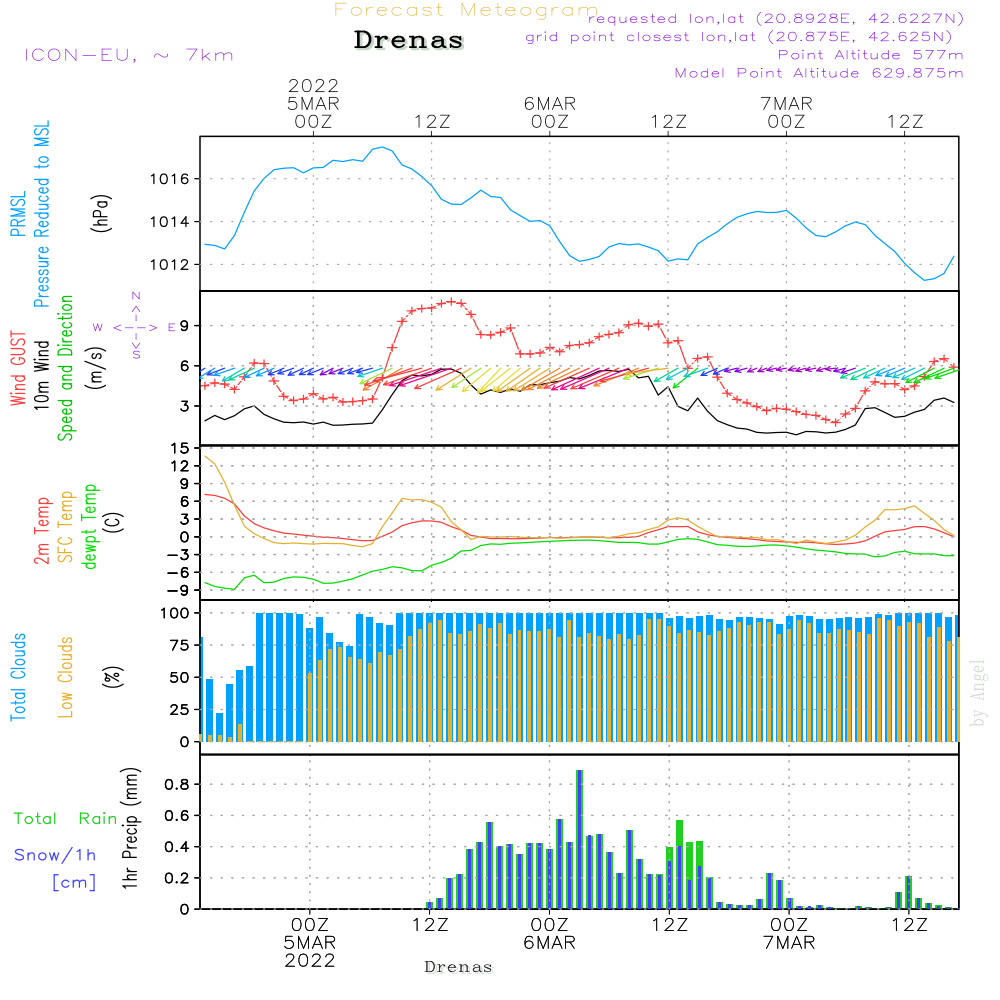Screen dimensions: 1000x1000
Task: Click the '2022' year label above the charts
Action: click(x=313, y=85)
